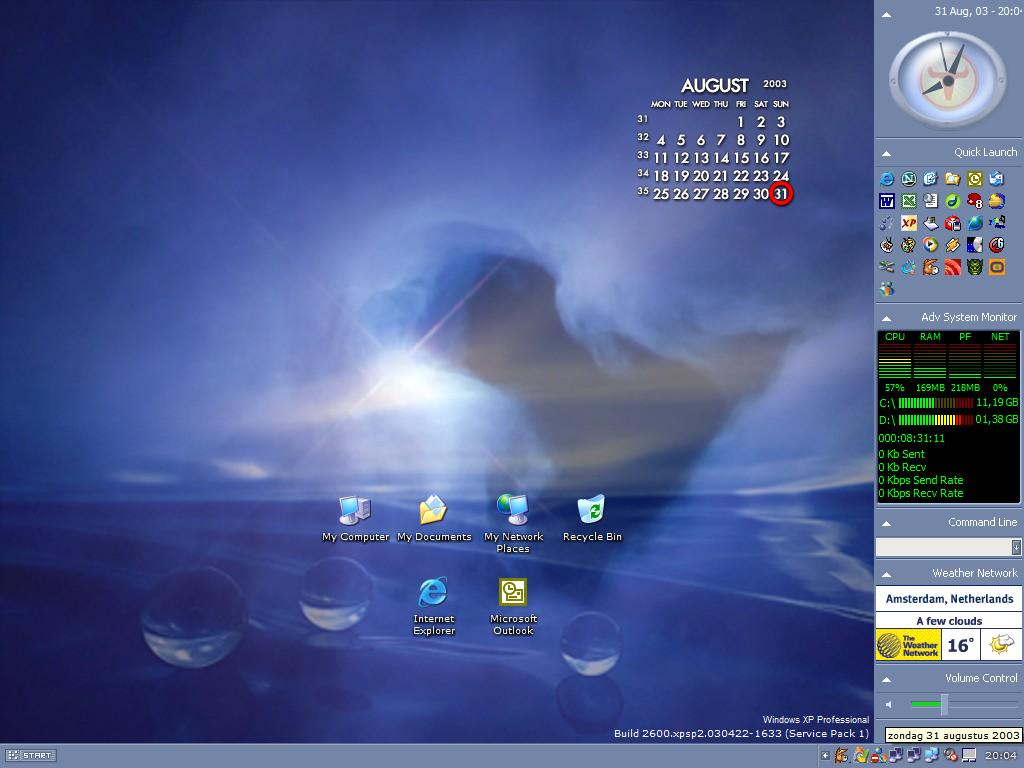Expand hidden system tray icons arrow
The image size is (1024, 768).
point(825,756)
